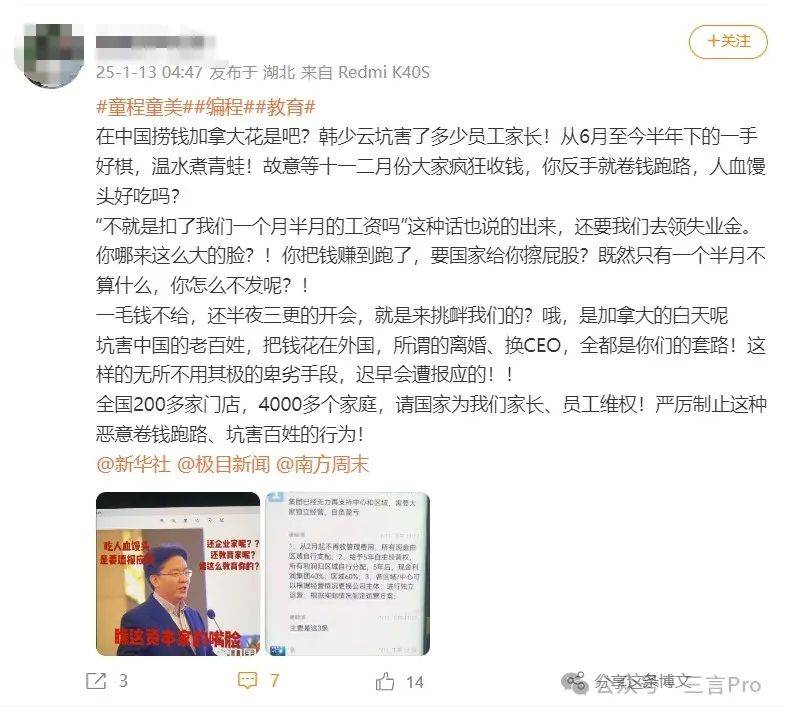This screenshot has width=786, height=715.
Task: Open the blurred user avatar profile
Action: click(50, 55)
